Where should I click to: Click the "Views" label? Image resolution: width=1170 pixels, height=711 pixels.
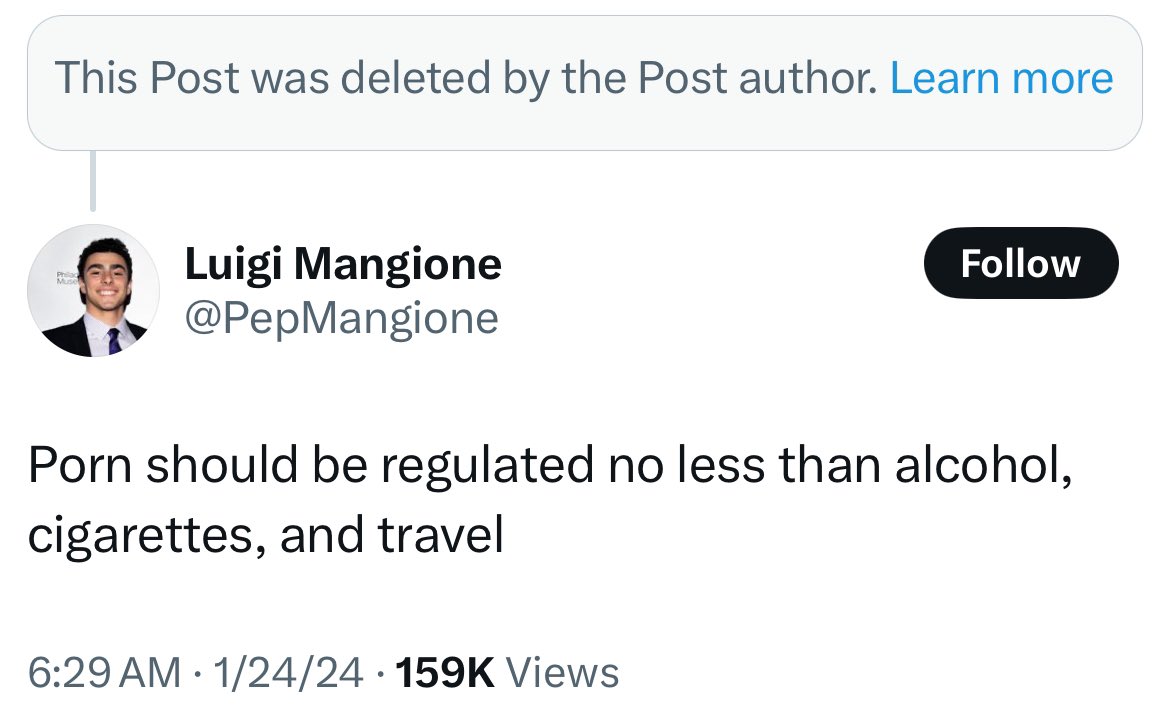[563, 672]
